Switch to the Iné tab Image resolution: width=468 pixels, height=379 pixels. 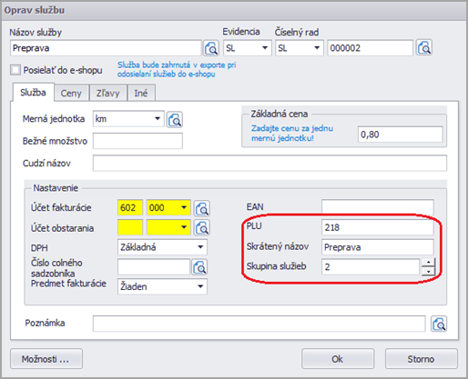tap(141, 93)
